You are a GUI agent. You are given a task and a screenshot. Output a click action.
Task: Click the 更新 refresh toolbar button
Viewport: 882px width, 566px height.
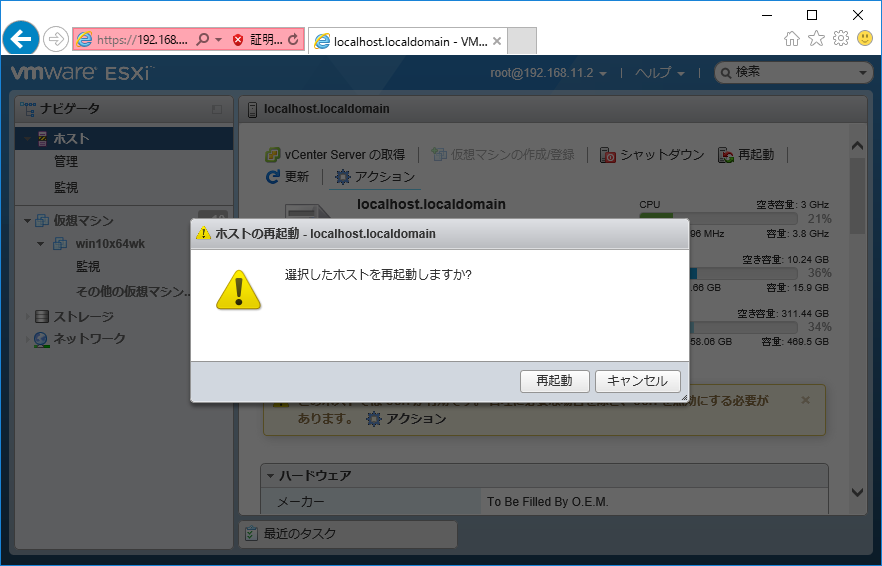pyautogui.click(x=287, y=177)
